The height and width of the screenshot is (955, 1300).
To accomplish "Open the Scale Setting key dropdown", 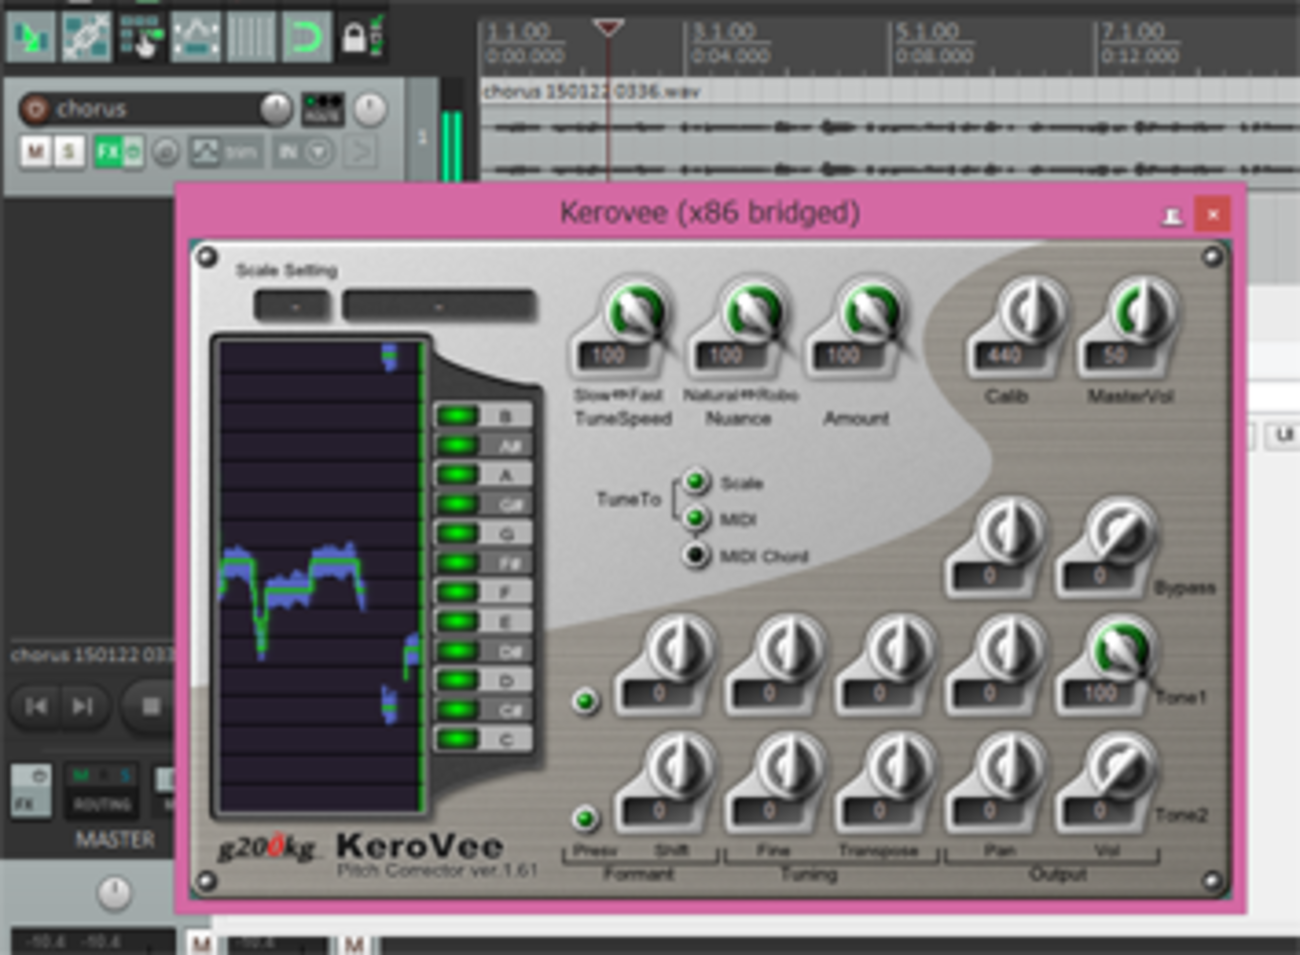I will click(292, 306).
